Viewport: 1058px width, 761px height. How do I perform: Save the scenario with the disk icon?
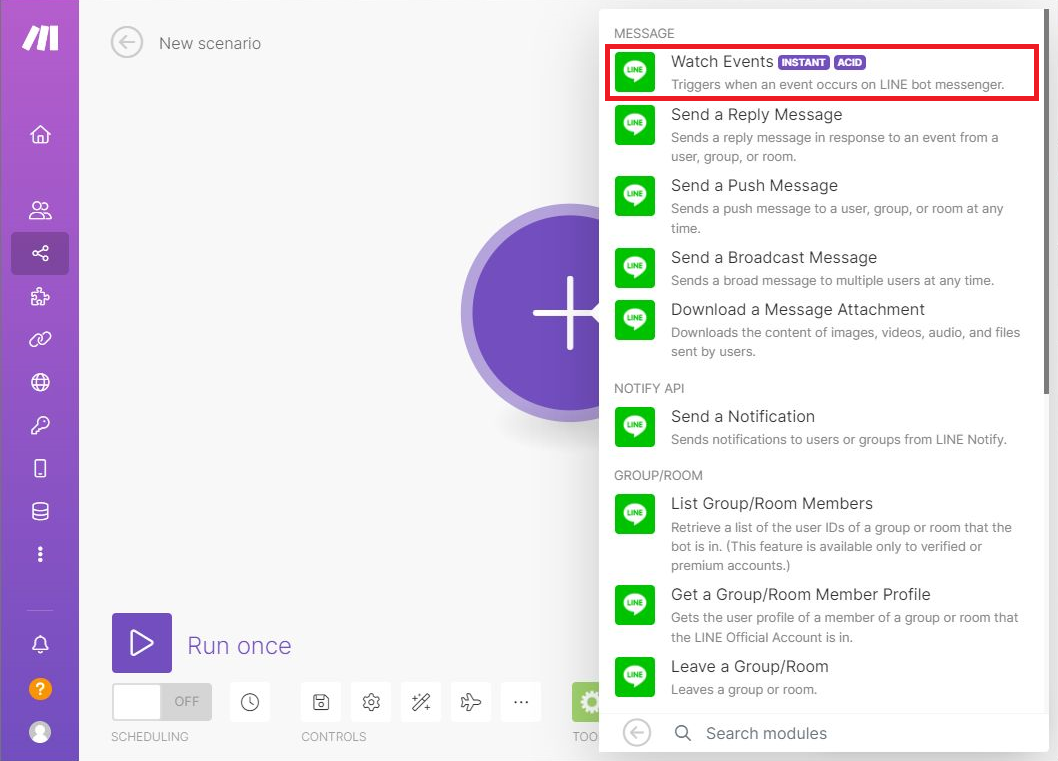coord(321,702)
